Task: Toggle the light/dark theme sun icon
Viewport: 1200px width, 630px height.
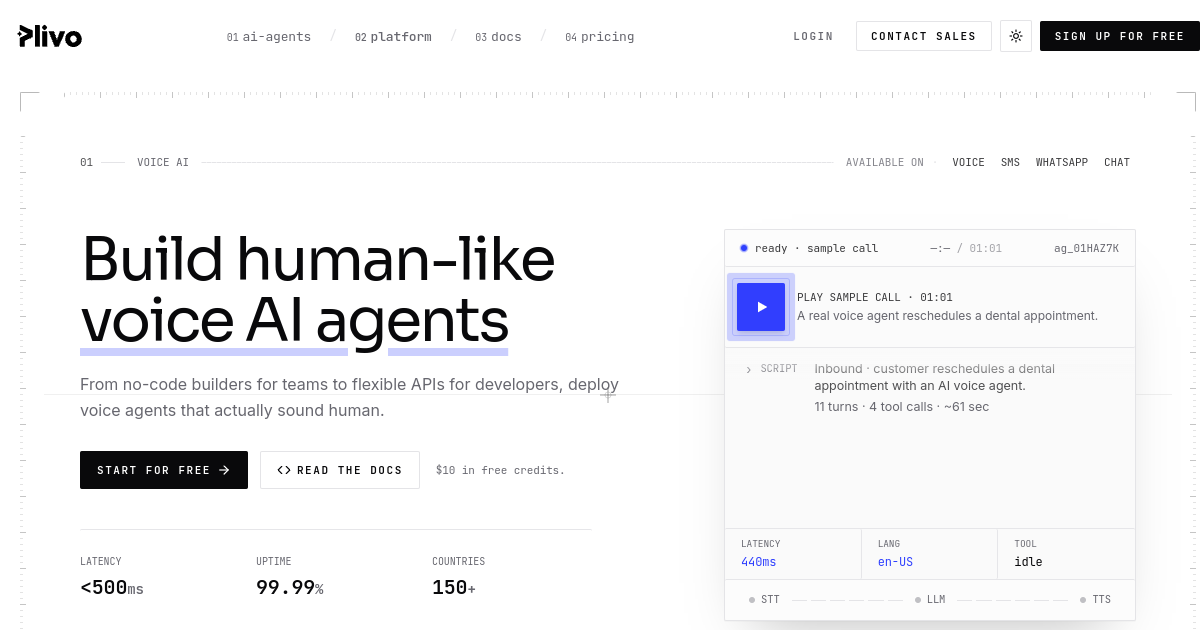Action: tap(1016, 36)
